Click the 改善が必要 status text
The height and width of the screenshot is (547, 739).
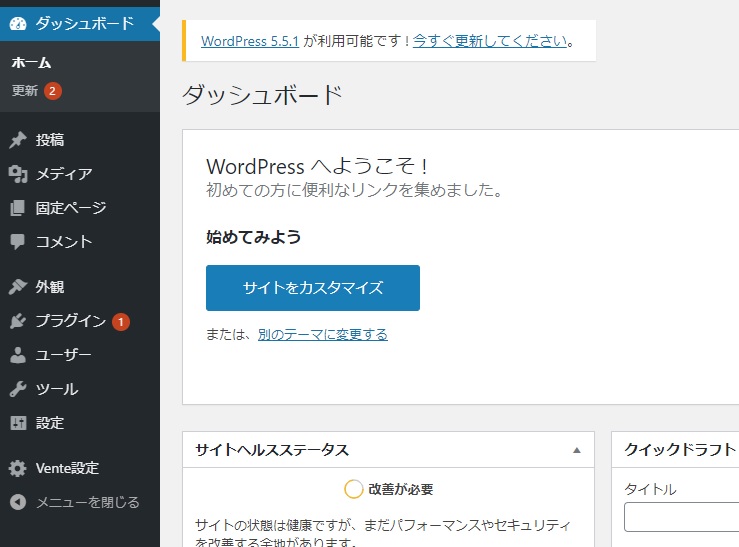click(x=401, y=489)
